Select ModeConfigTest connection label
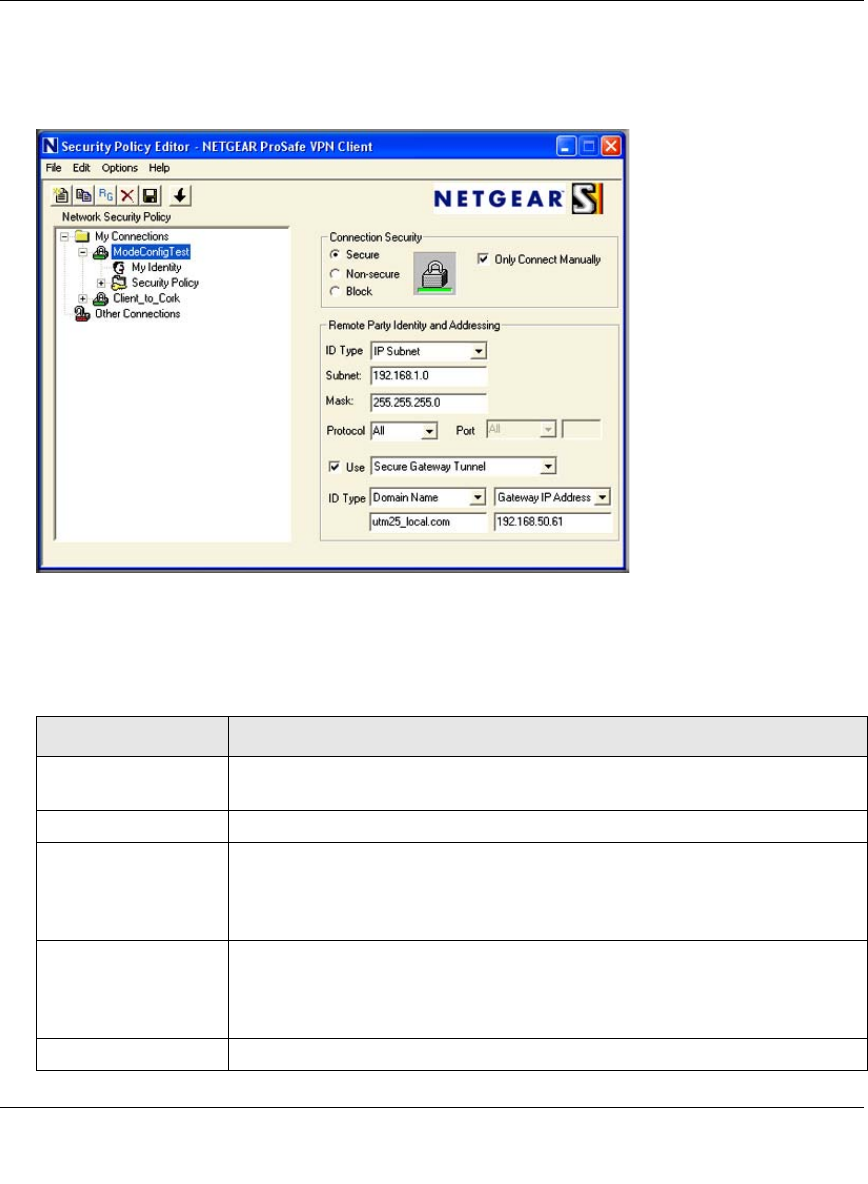868x1184 pixels. [151, 252]
